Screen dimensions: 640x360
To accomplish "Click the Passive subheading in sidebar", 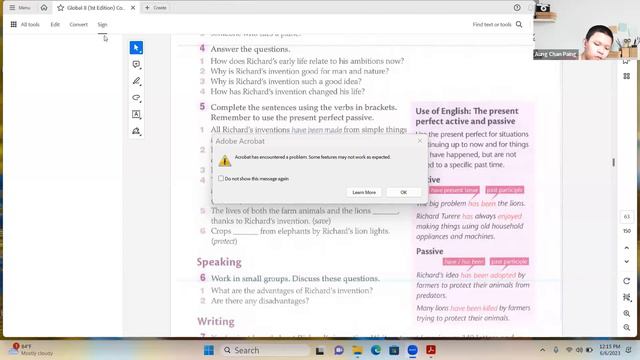I will 430,251.
